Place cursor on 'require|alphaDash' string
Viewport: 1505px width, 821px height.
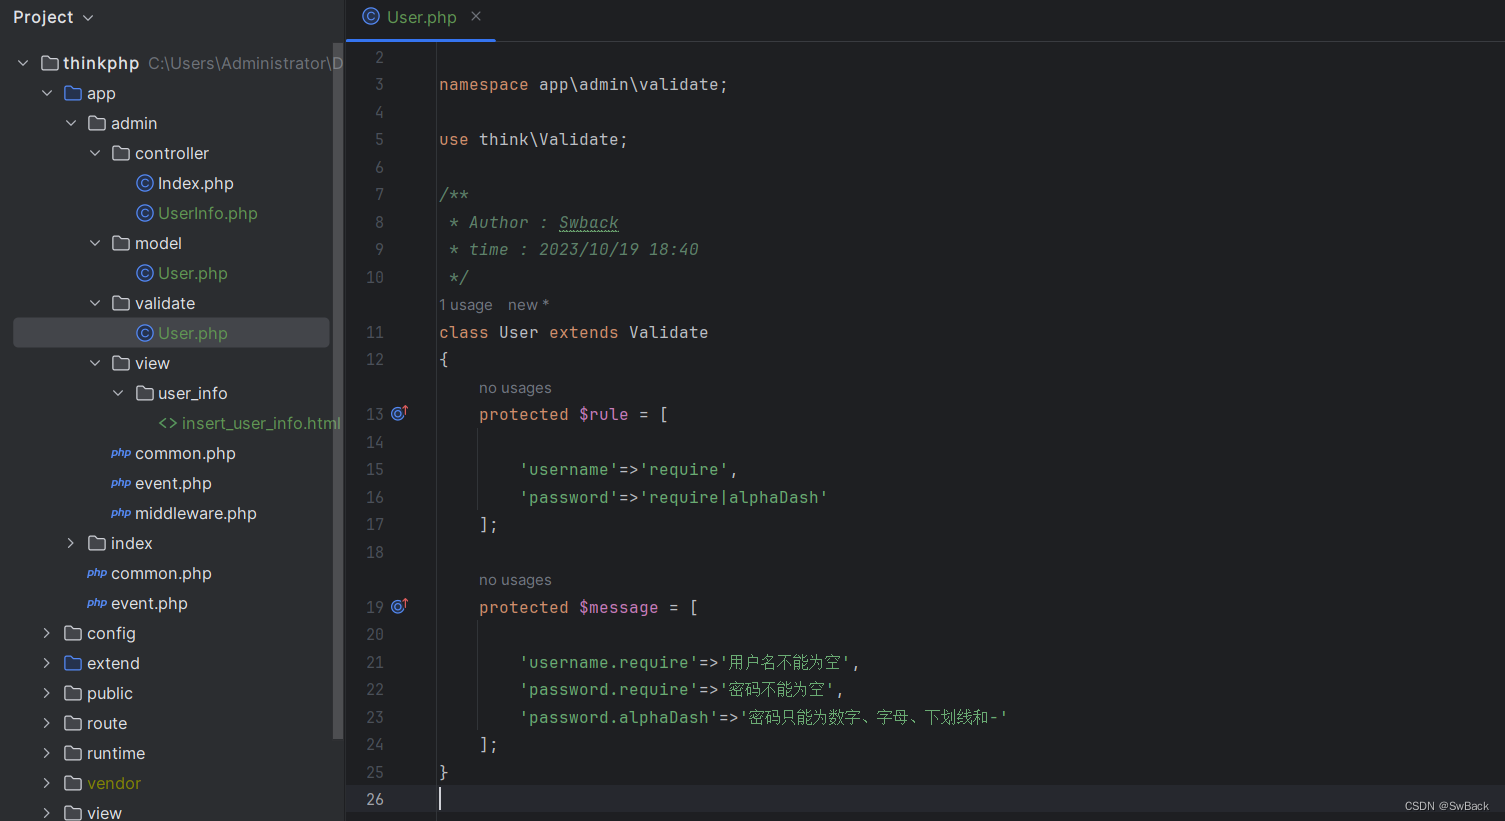click(x=734, y=497)
